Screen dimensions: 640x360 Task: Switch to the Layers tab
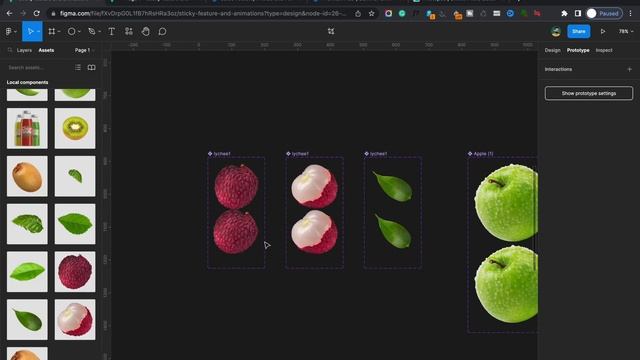(x=24, y=50)
